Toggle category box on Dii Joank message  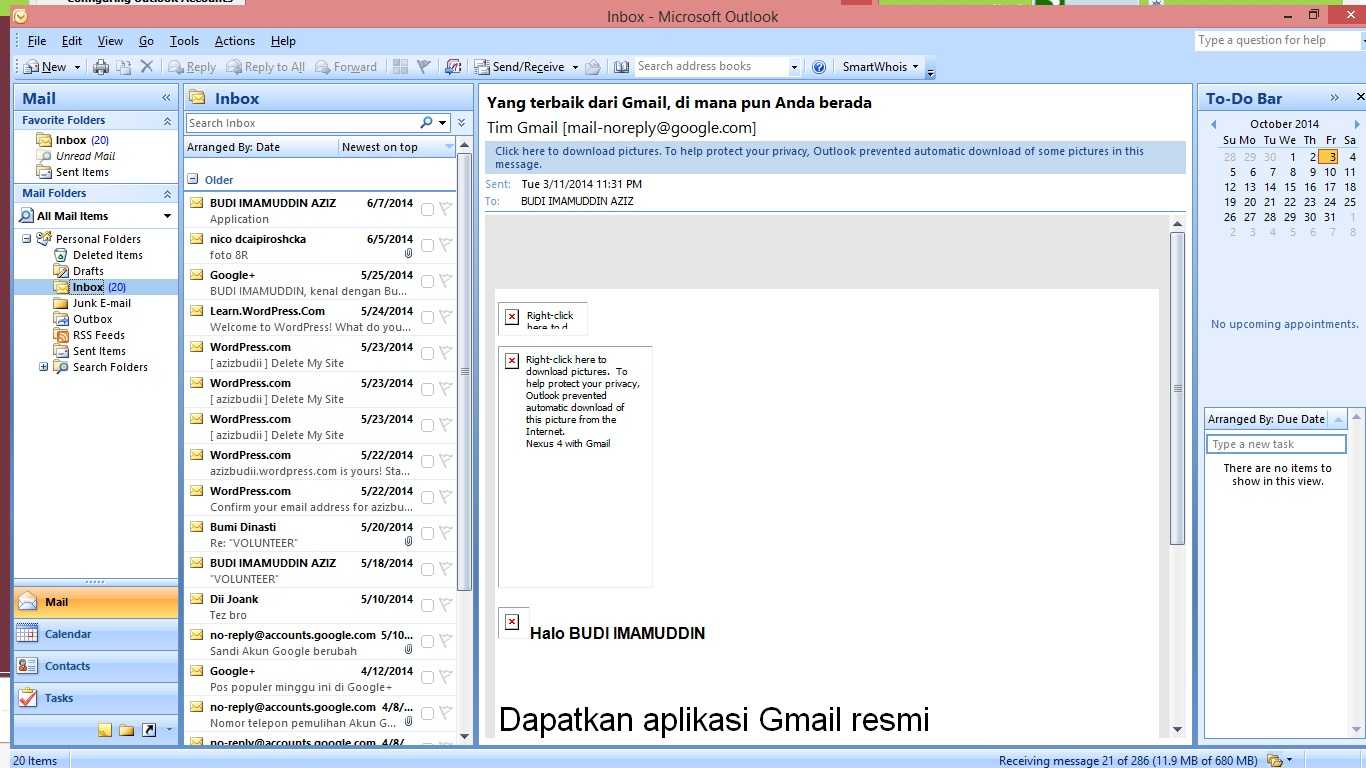pyautogui.click(x=427, y=605)
